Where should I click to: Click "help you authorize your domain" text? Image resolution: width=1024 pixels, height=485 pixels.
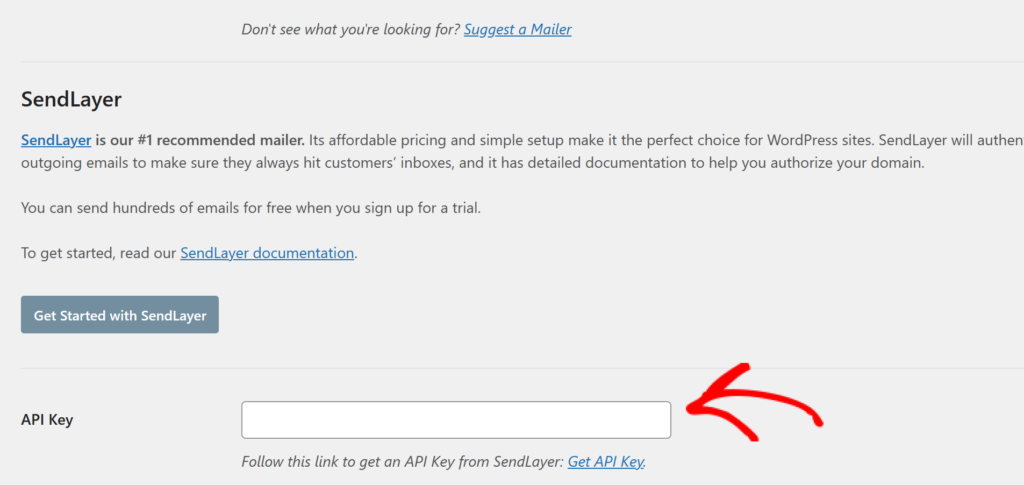point(820,163)
